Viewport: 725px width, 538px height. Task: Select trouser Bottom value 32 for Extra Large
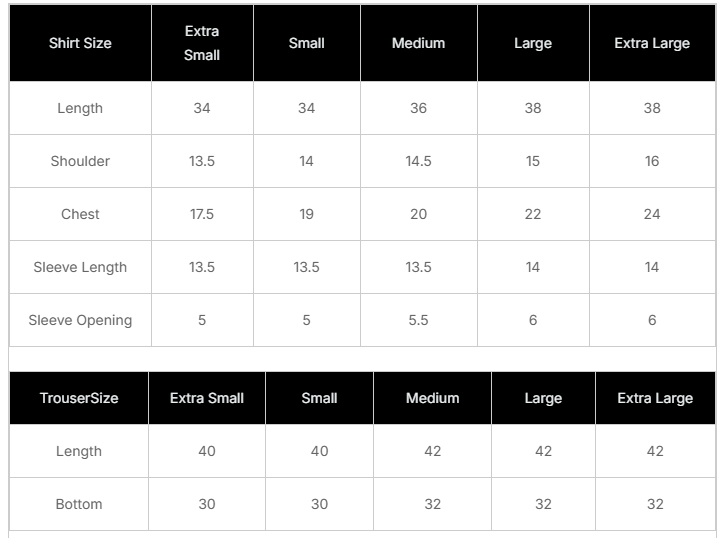coord(655,504)
